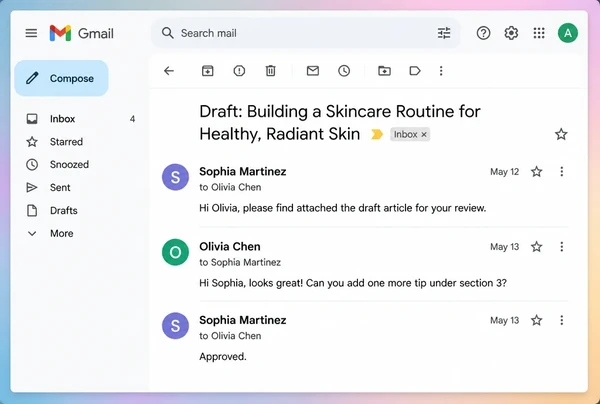Viewport: 600px width, 404px height.
Task: Open message 'Hi Sophia, looks great!'
Action: pyautogui.click(x=353, y=283)
